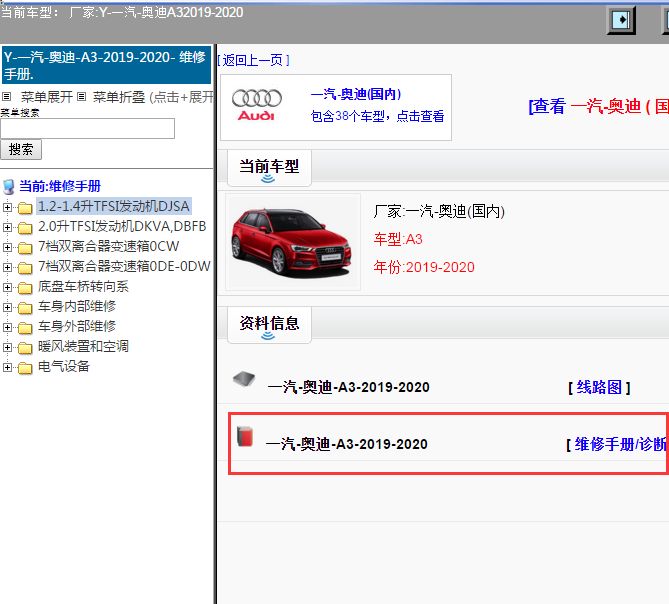The width and height of the screenshot is (669, 604).
Task: Click the folder icon for 7档双离合器变速箱0DE-0DW
Action: pyautogui.click(x=25, y=268)
